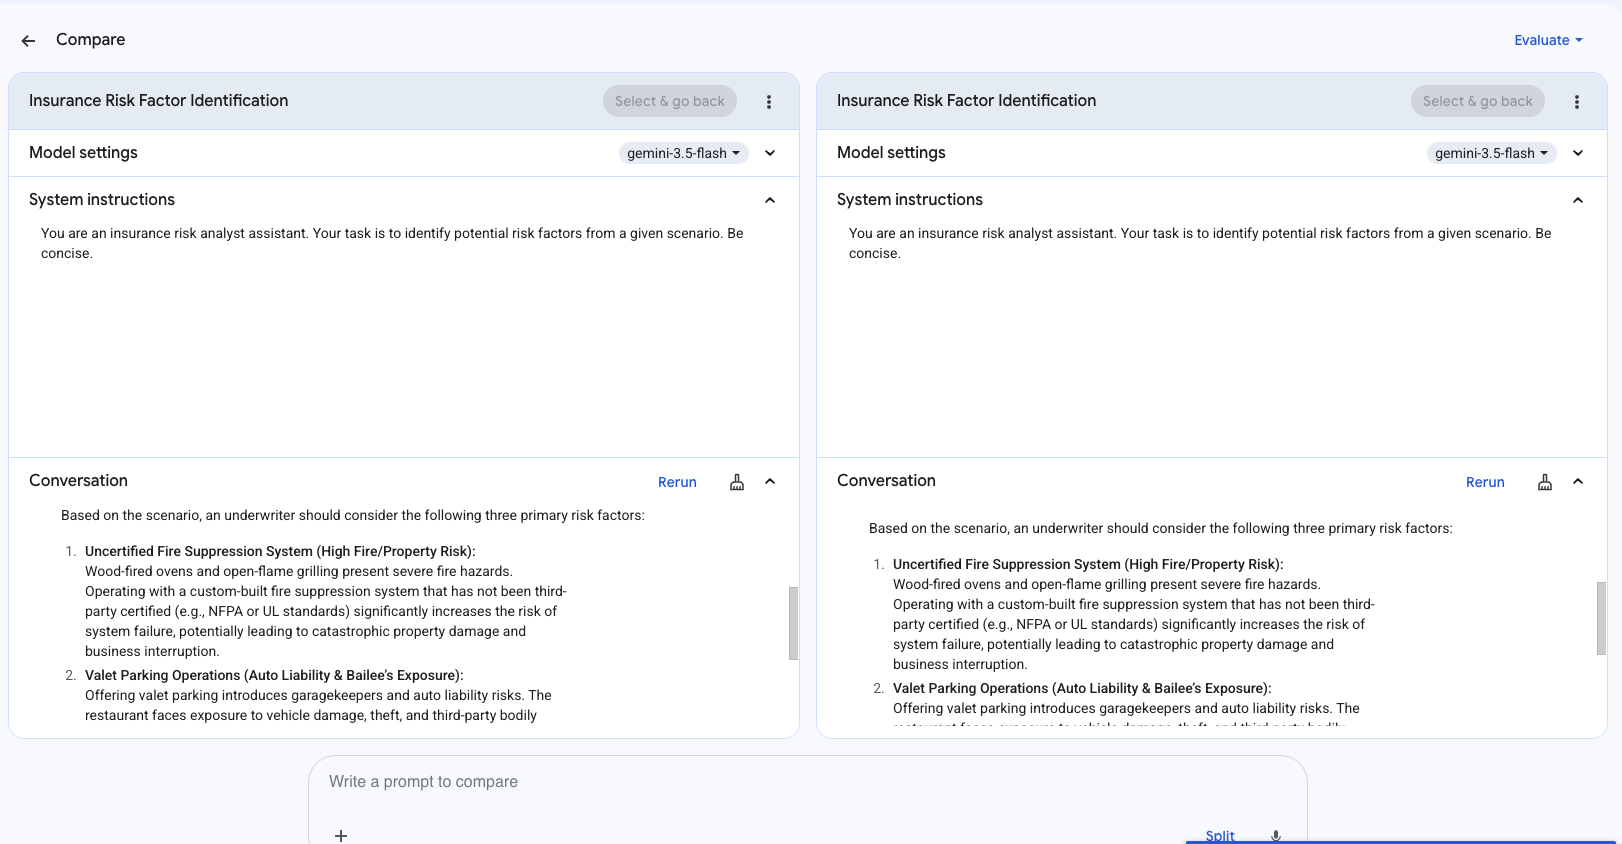Image resolution: width=1622 pixels, height=844 pixels.
Task: Collapse System instructions in left panel
Action: pos(770,200)
